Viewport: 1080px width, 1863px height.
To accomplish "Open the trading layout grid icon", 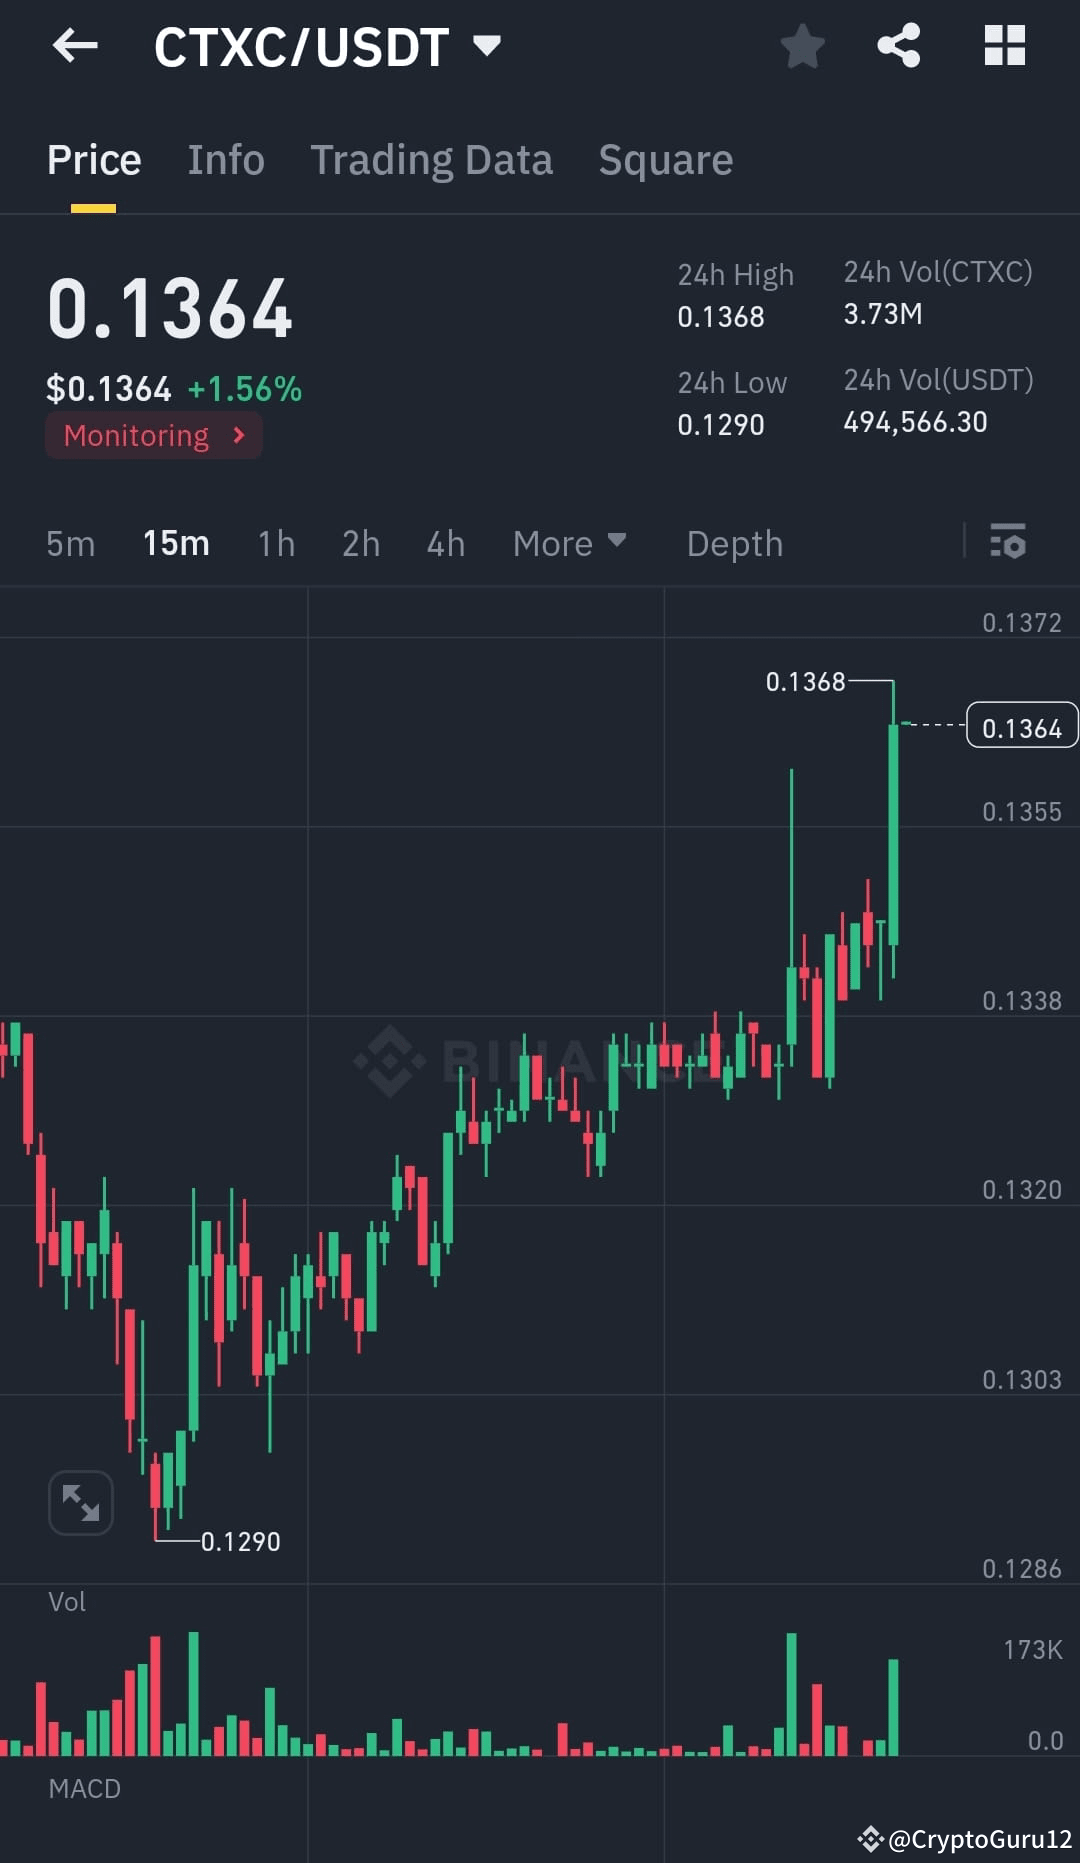I will click(x=1004, y=45).
